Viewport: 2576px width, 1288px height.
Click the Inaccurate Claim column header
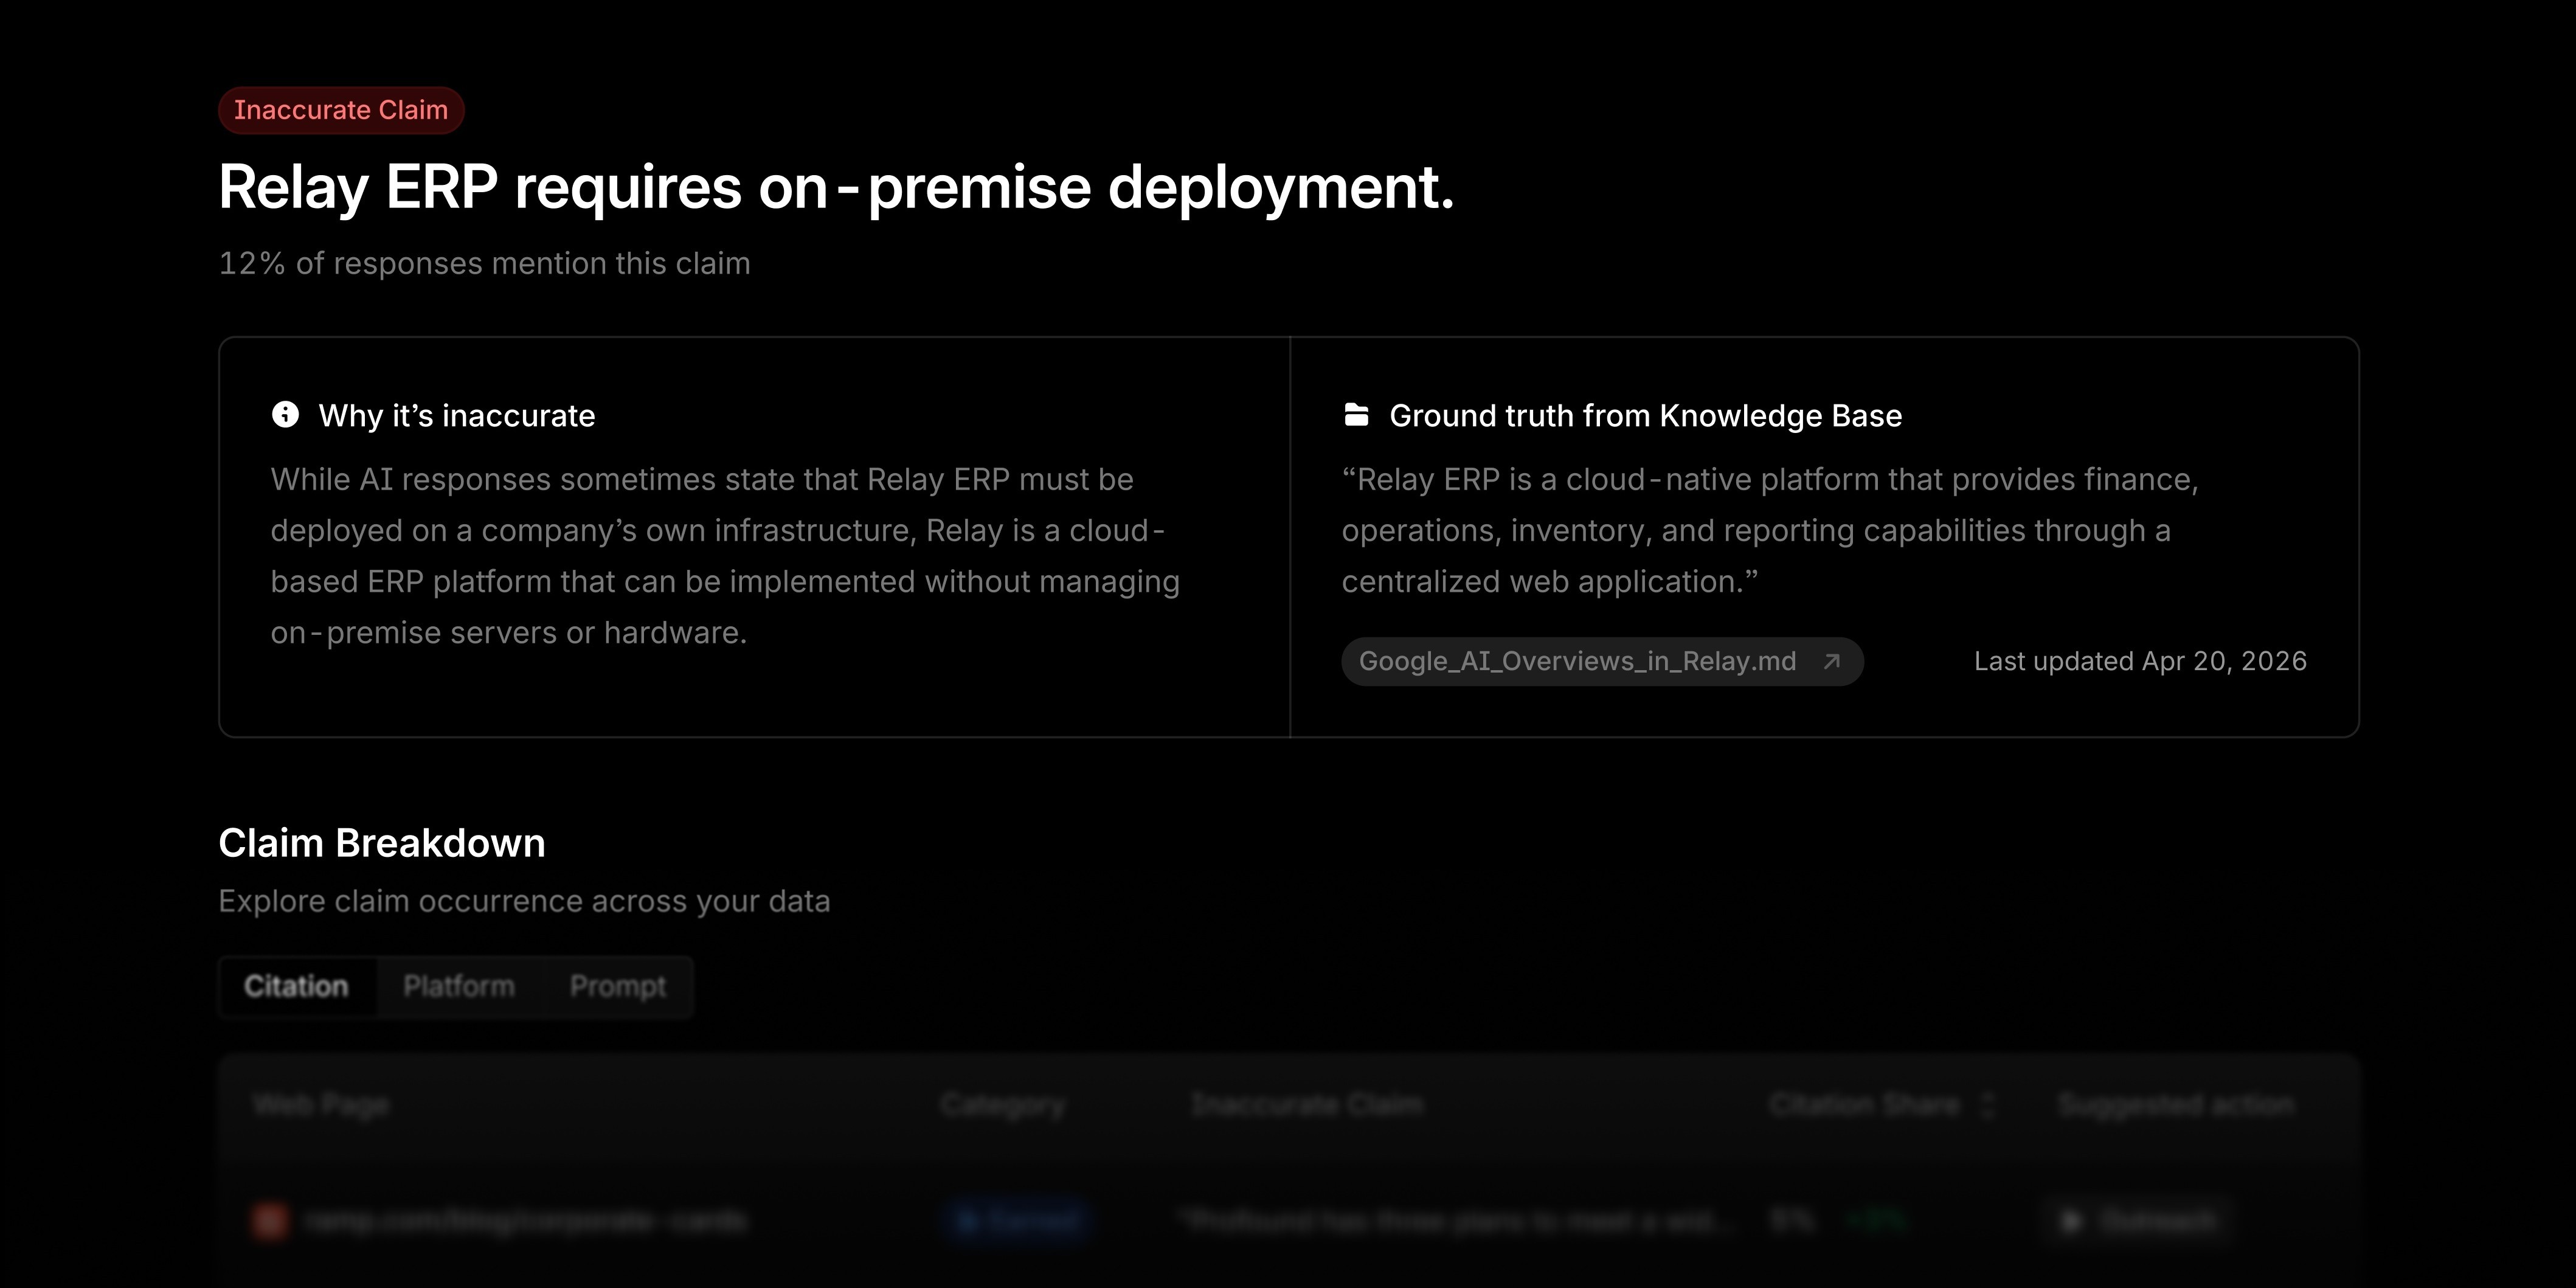pos(1307,1105)
